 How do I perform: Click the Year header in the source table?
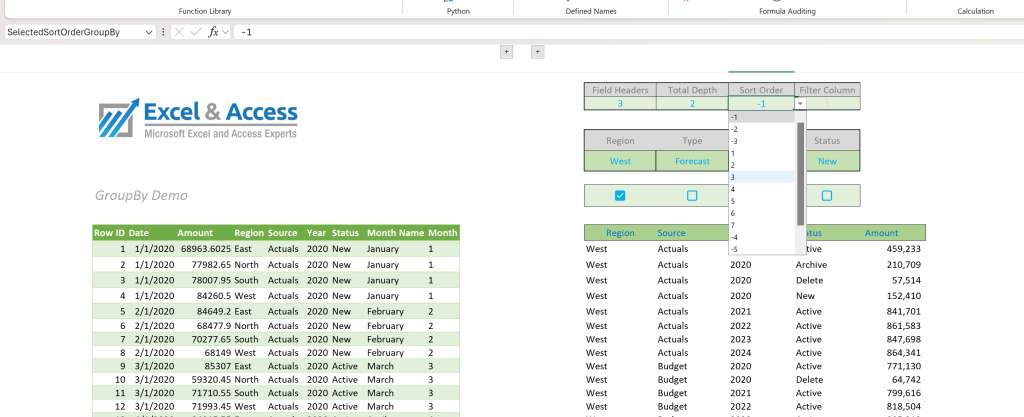pos(317,233)
